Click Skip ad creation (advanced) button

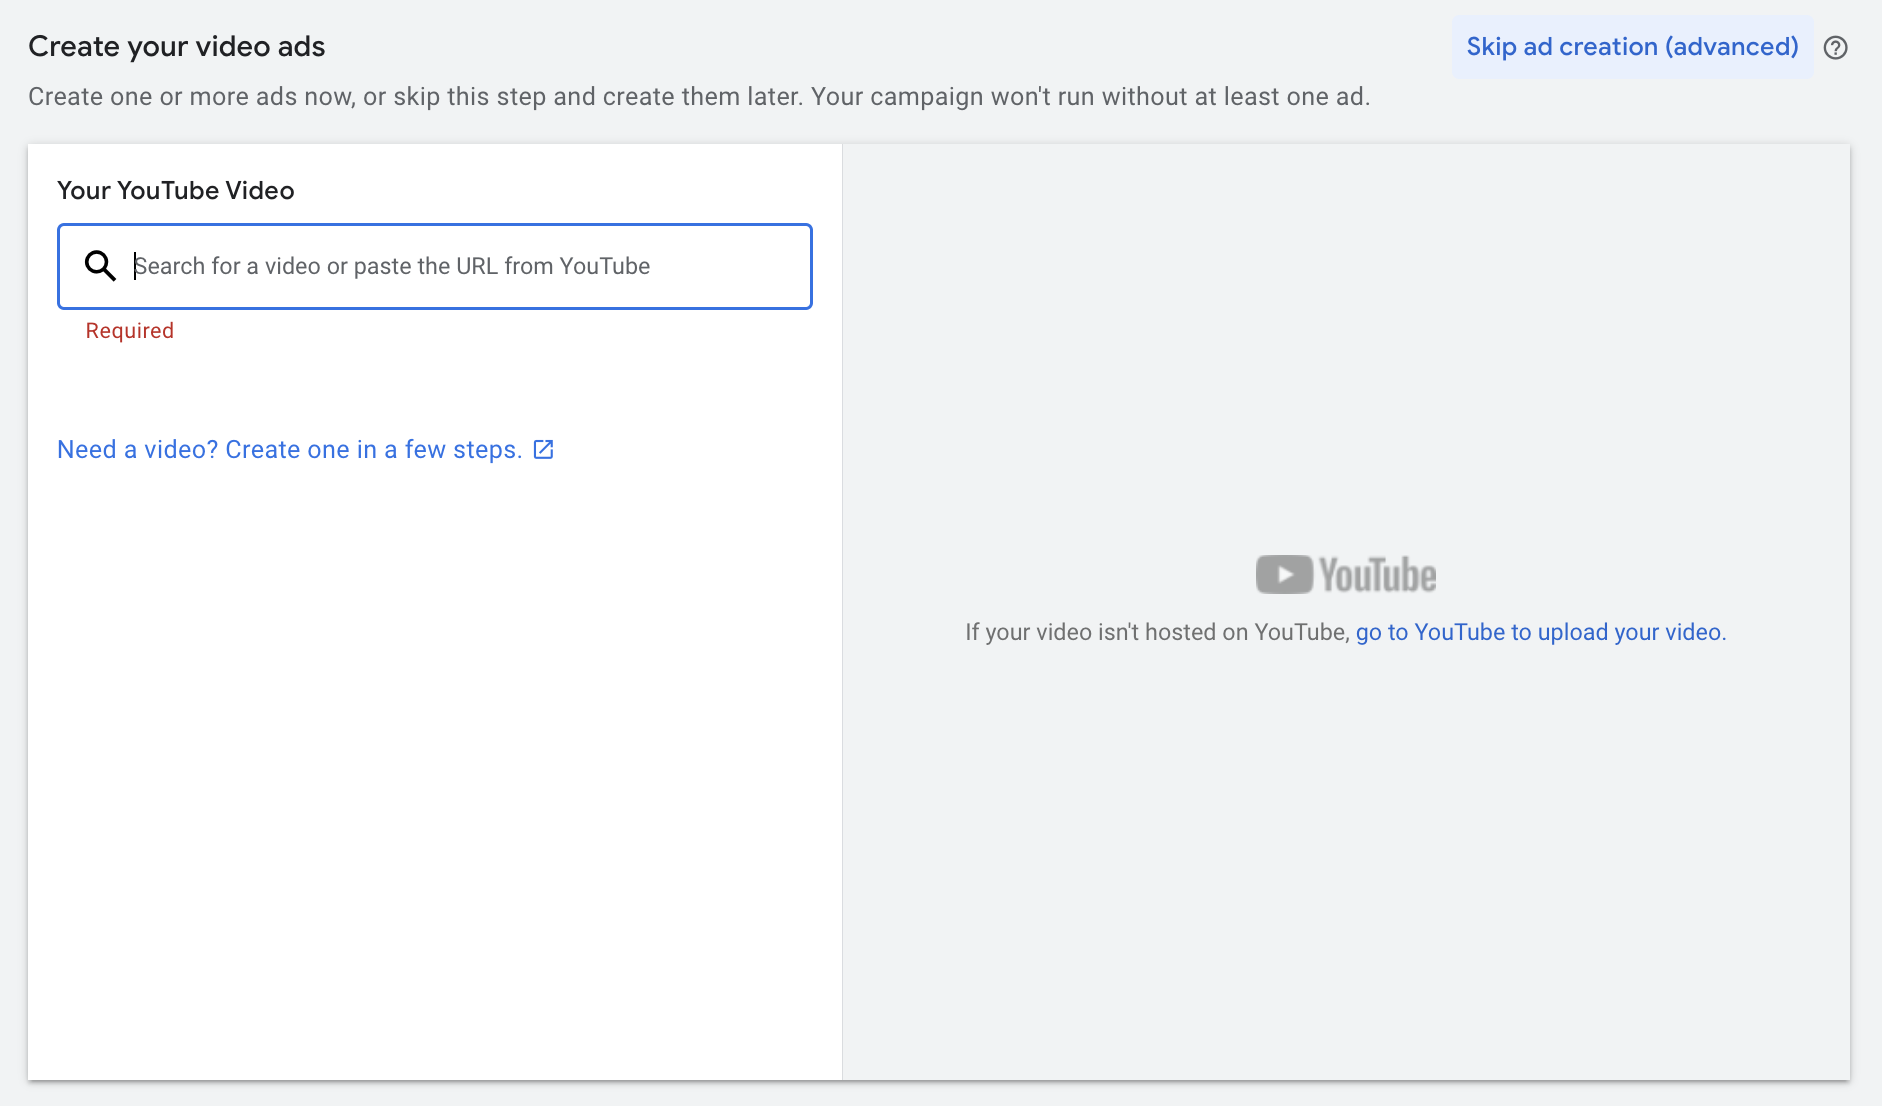[x=1632, y=47]
